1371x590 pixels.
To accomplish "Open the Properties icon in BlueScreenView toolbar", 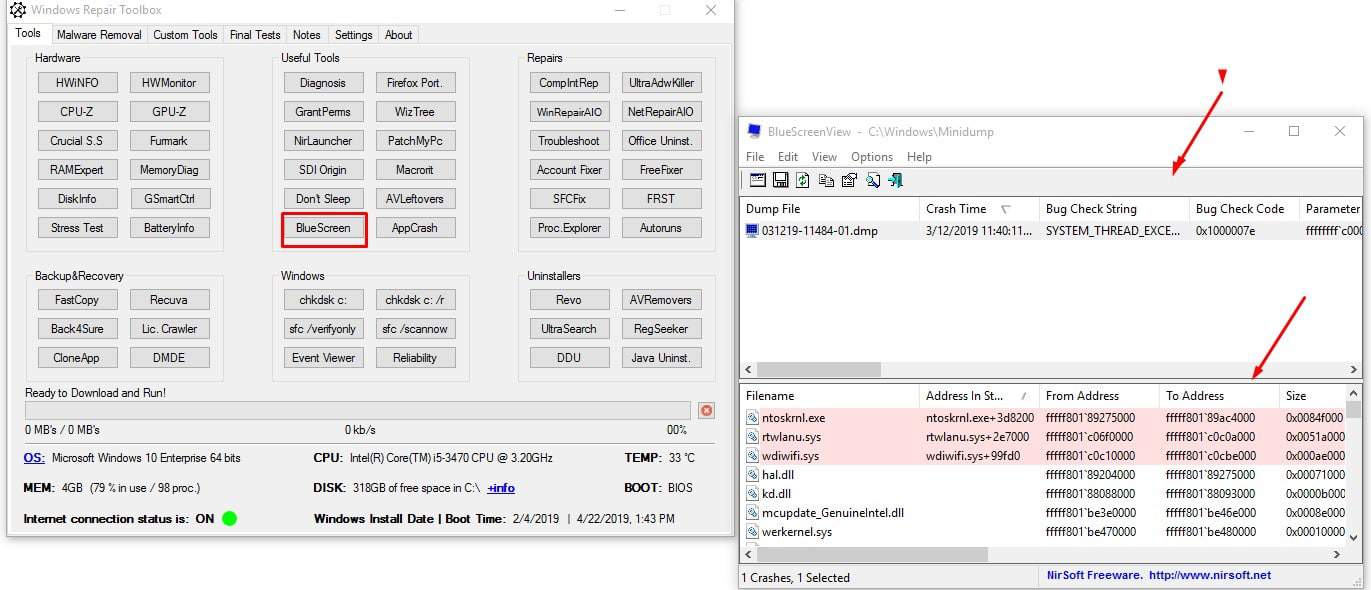I will [849, 180].
